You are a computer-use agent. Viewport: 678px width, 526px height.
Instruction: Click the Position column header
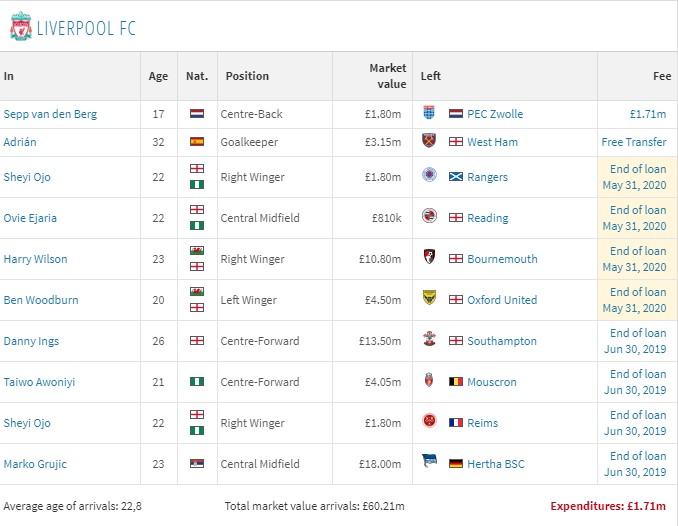coord(247,76)
